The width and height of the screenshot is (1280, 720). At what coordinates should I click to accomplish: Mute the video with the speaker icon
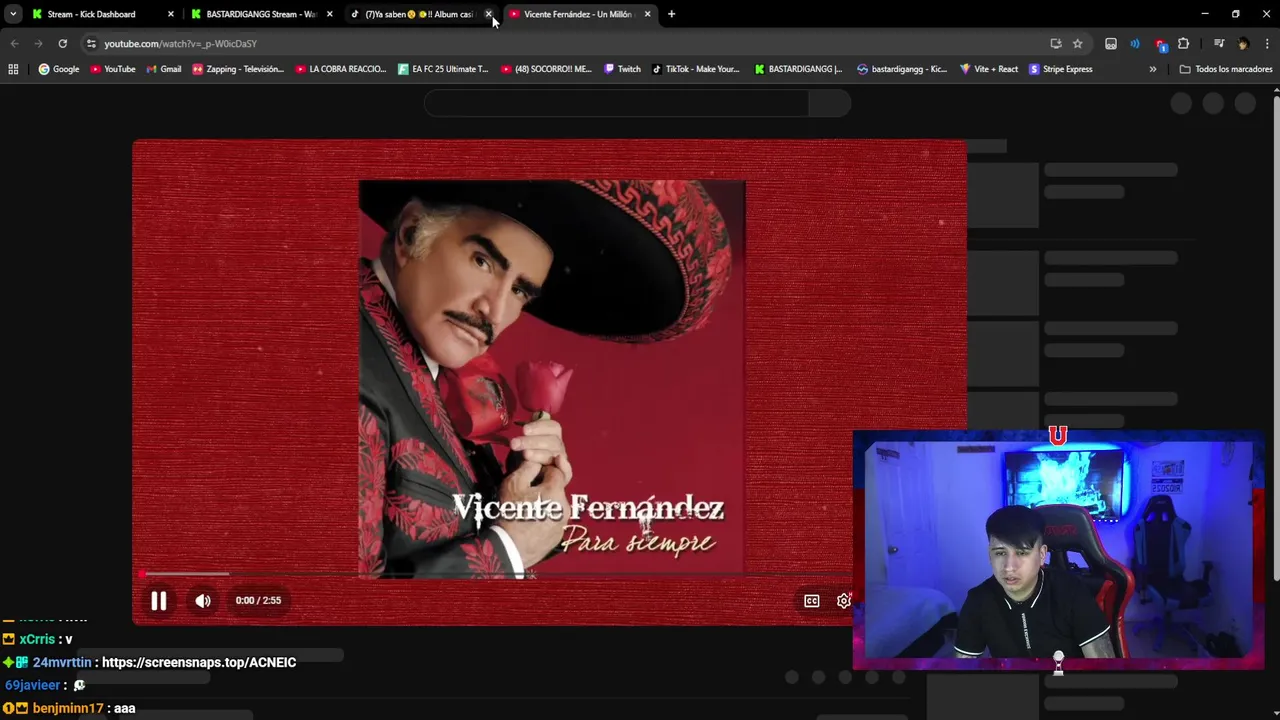203,601
